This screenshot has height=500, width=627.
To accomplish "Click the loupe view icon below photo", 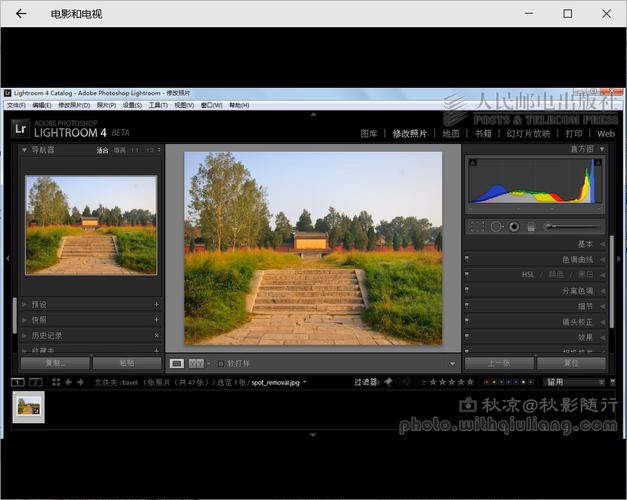I will 177,363.
